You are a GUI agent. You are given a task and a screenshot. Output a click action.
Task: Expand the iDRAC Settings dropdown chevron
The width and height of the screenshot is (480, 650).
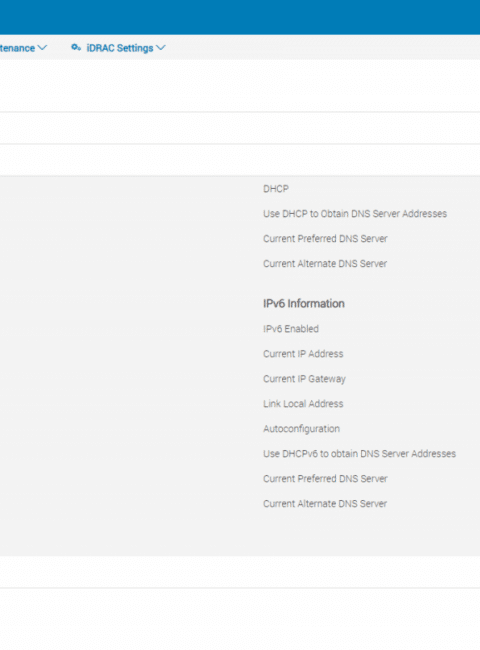(161, 48)
